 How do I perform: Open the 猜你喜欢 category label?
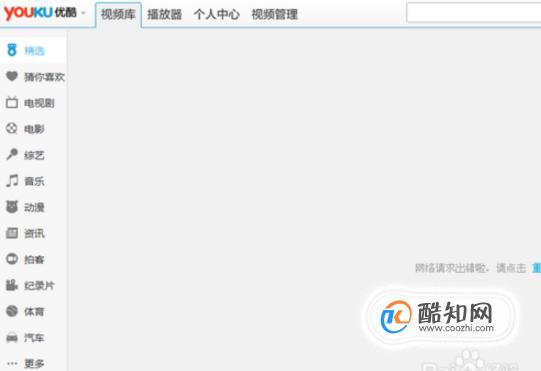44,77
